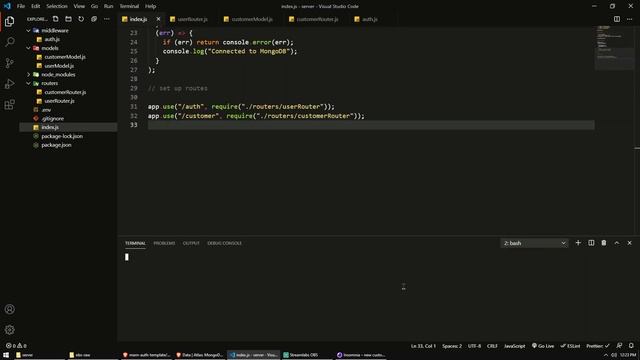The width and height of the screenshot is (640, 360).
Task: Open the Accounts menu icon
Action: 9,309
